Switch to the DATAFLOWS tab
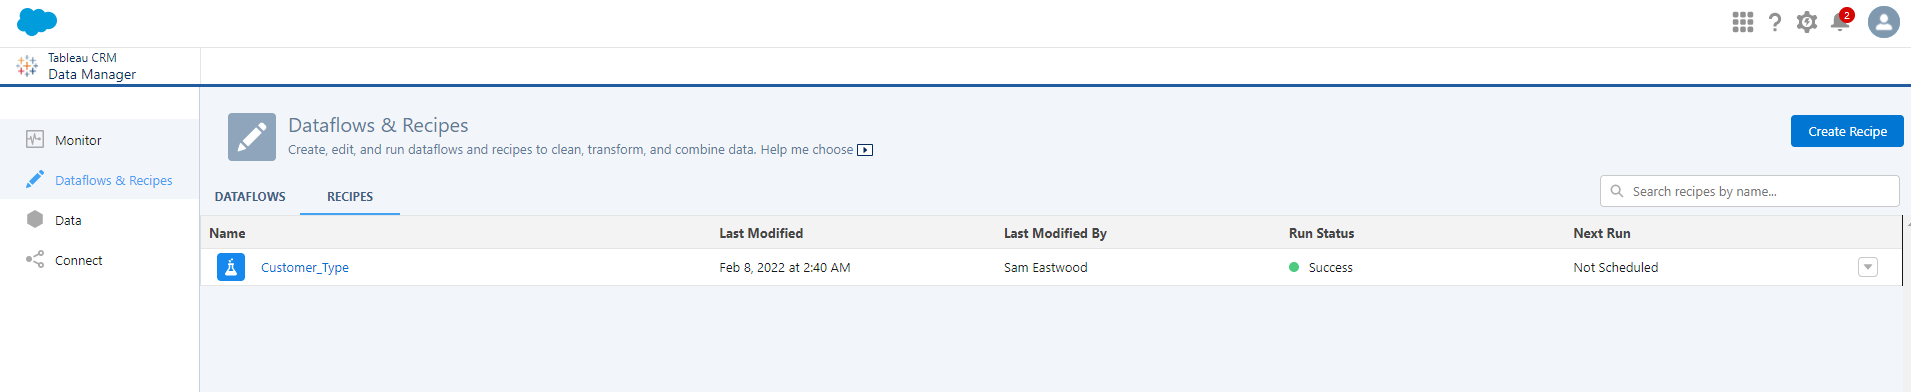1911x392 pixels. [250, 196]
